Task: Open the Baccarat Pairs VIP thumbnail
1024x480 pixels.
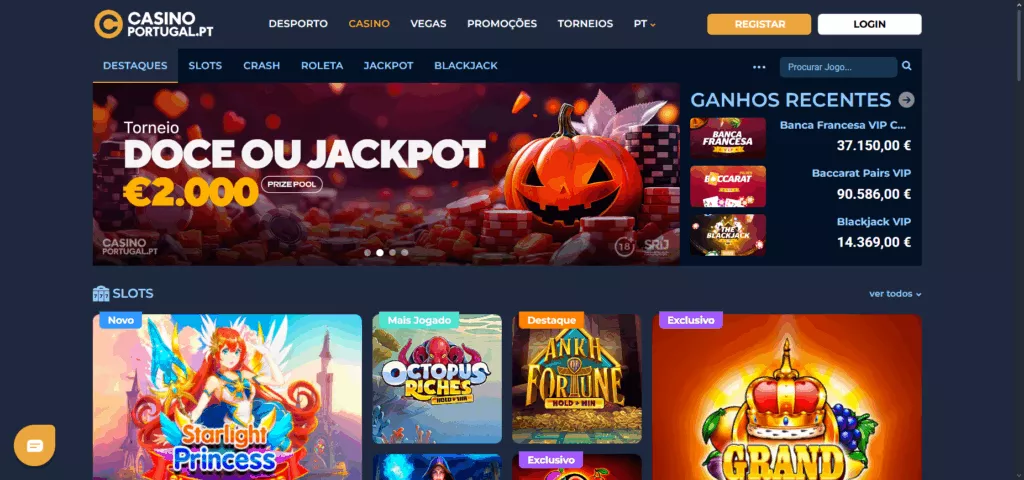Action: coord(728,186)
